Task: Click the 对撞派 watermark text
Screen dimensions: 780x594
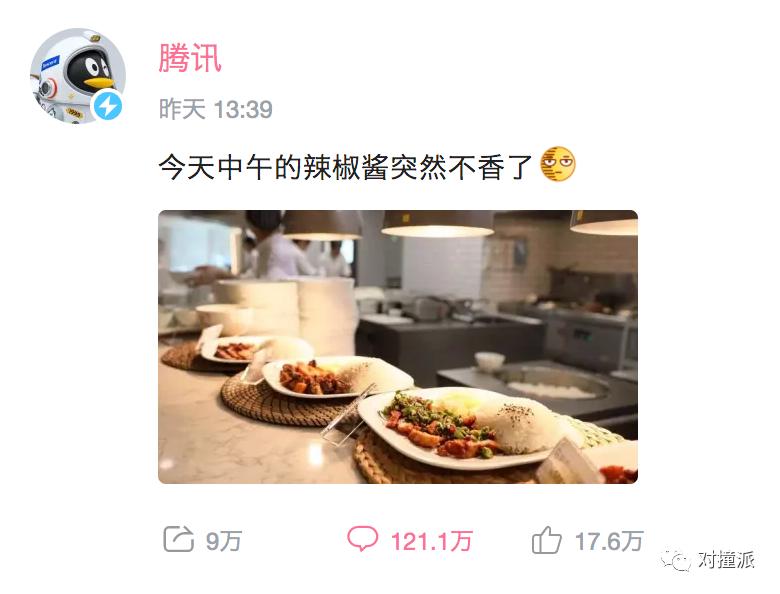Action: tap(726, 560)
